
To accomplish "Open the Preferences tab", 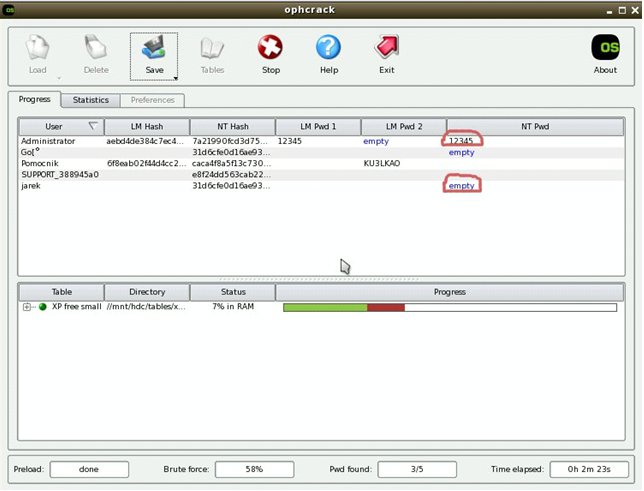I will 152,100.
